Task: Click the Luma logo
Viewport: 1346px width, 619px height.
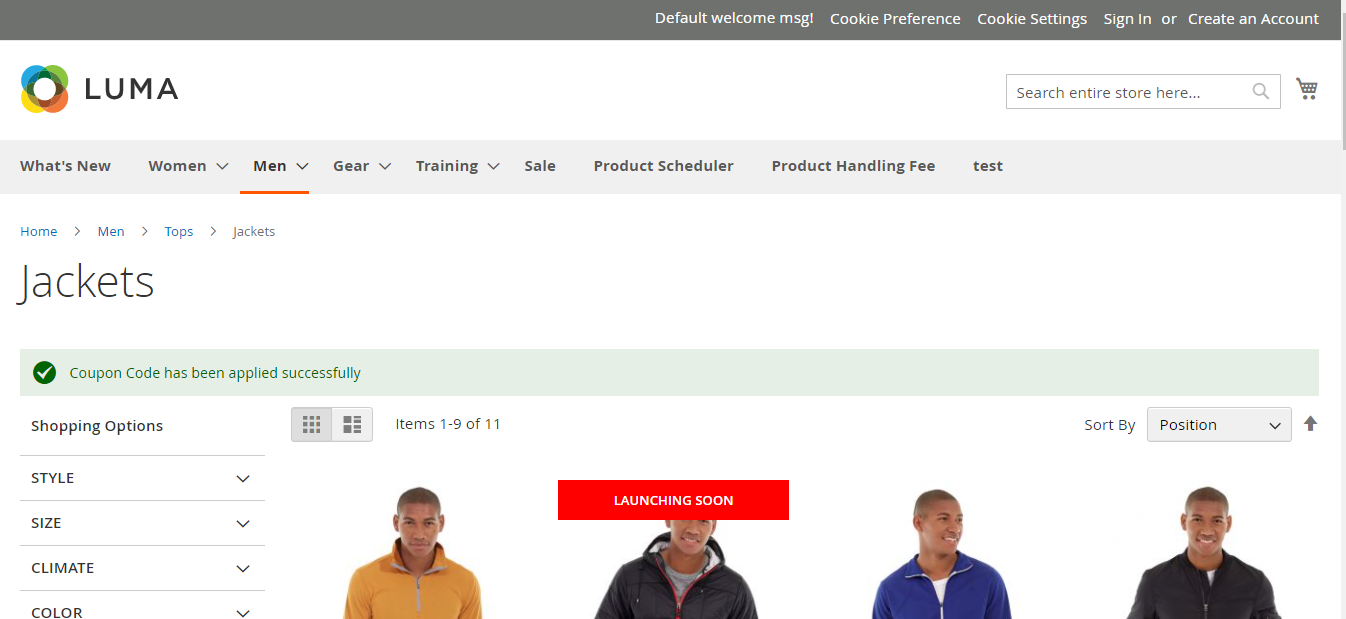Action: (x=98, y=89)
